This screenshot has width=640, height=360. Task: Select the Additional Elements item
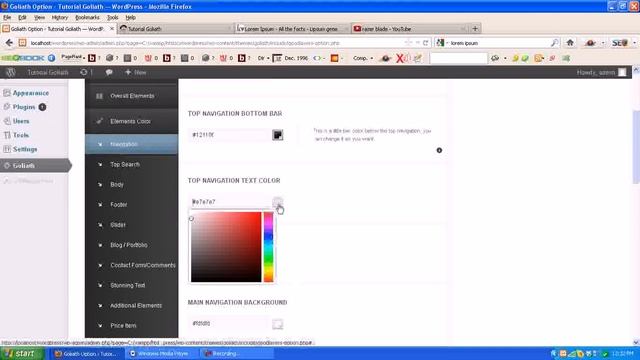click(x=131, y=305)
